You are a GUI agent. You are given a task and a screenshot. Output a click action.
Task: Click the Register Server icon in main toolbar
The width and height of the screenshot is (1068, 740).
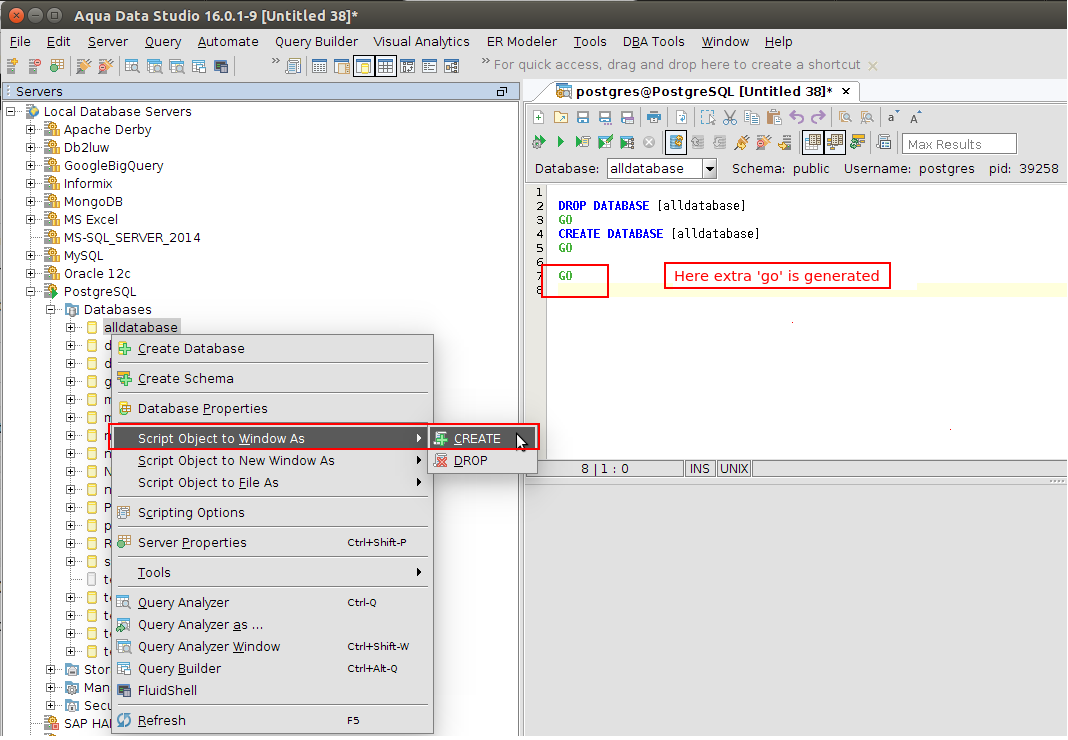[12, 65]
